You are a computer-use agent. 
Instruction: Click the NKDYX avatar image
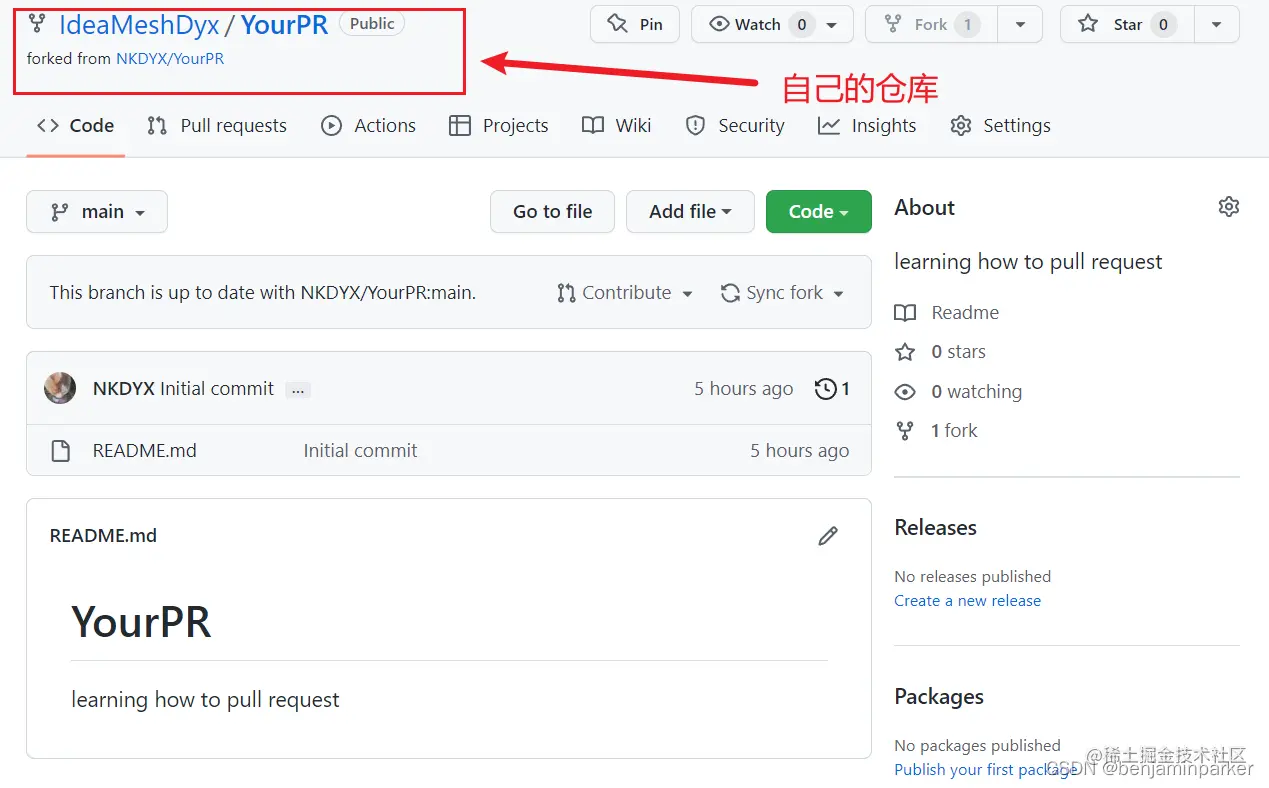tap(60, 389)
